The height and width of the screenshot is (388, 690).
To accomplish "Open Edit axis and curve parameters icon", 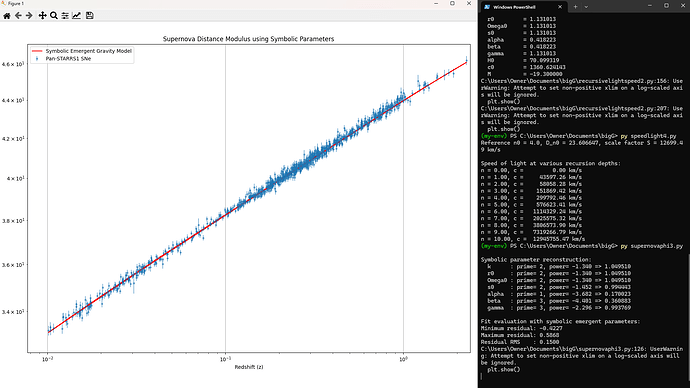I will coord(77,15).
